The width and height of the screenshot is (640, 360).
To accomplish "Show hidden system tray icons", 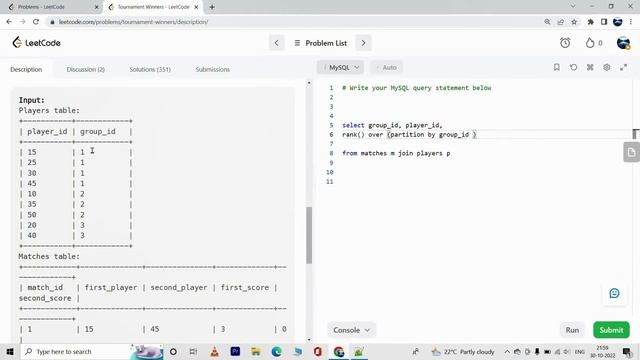I will pos(507,351).
